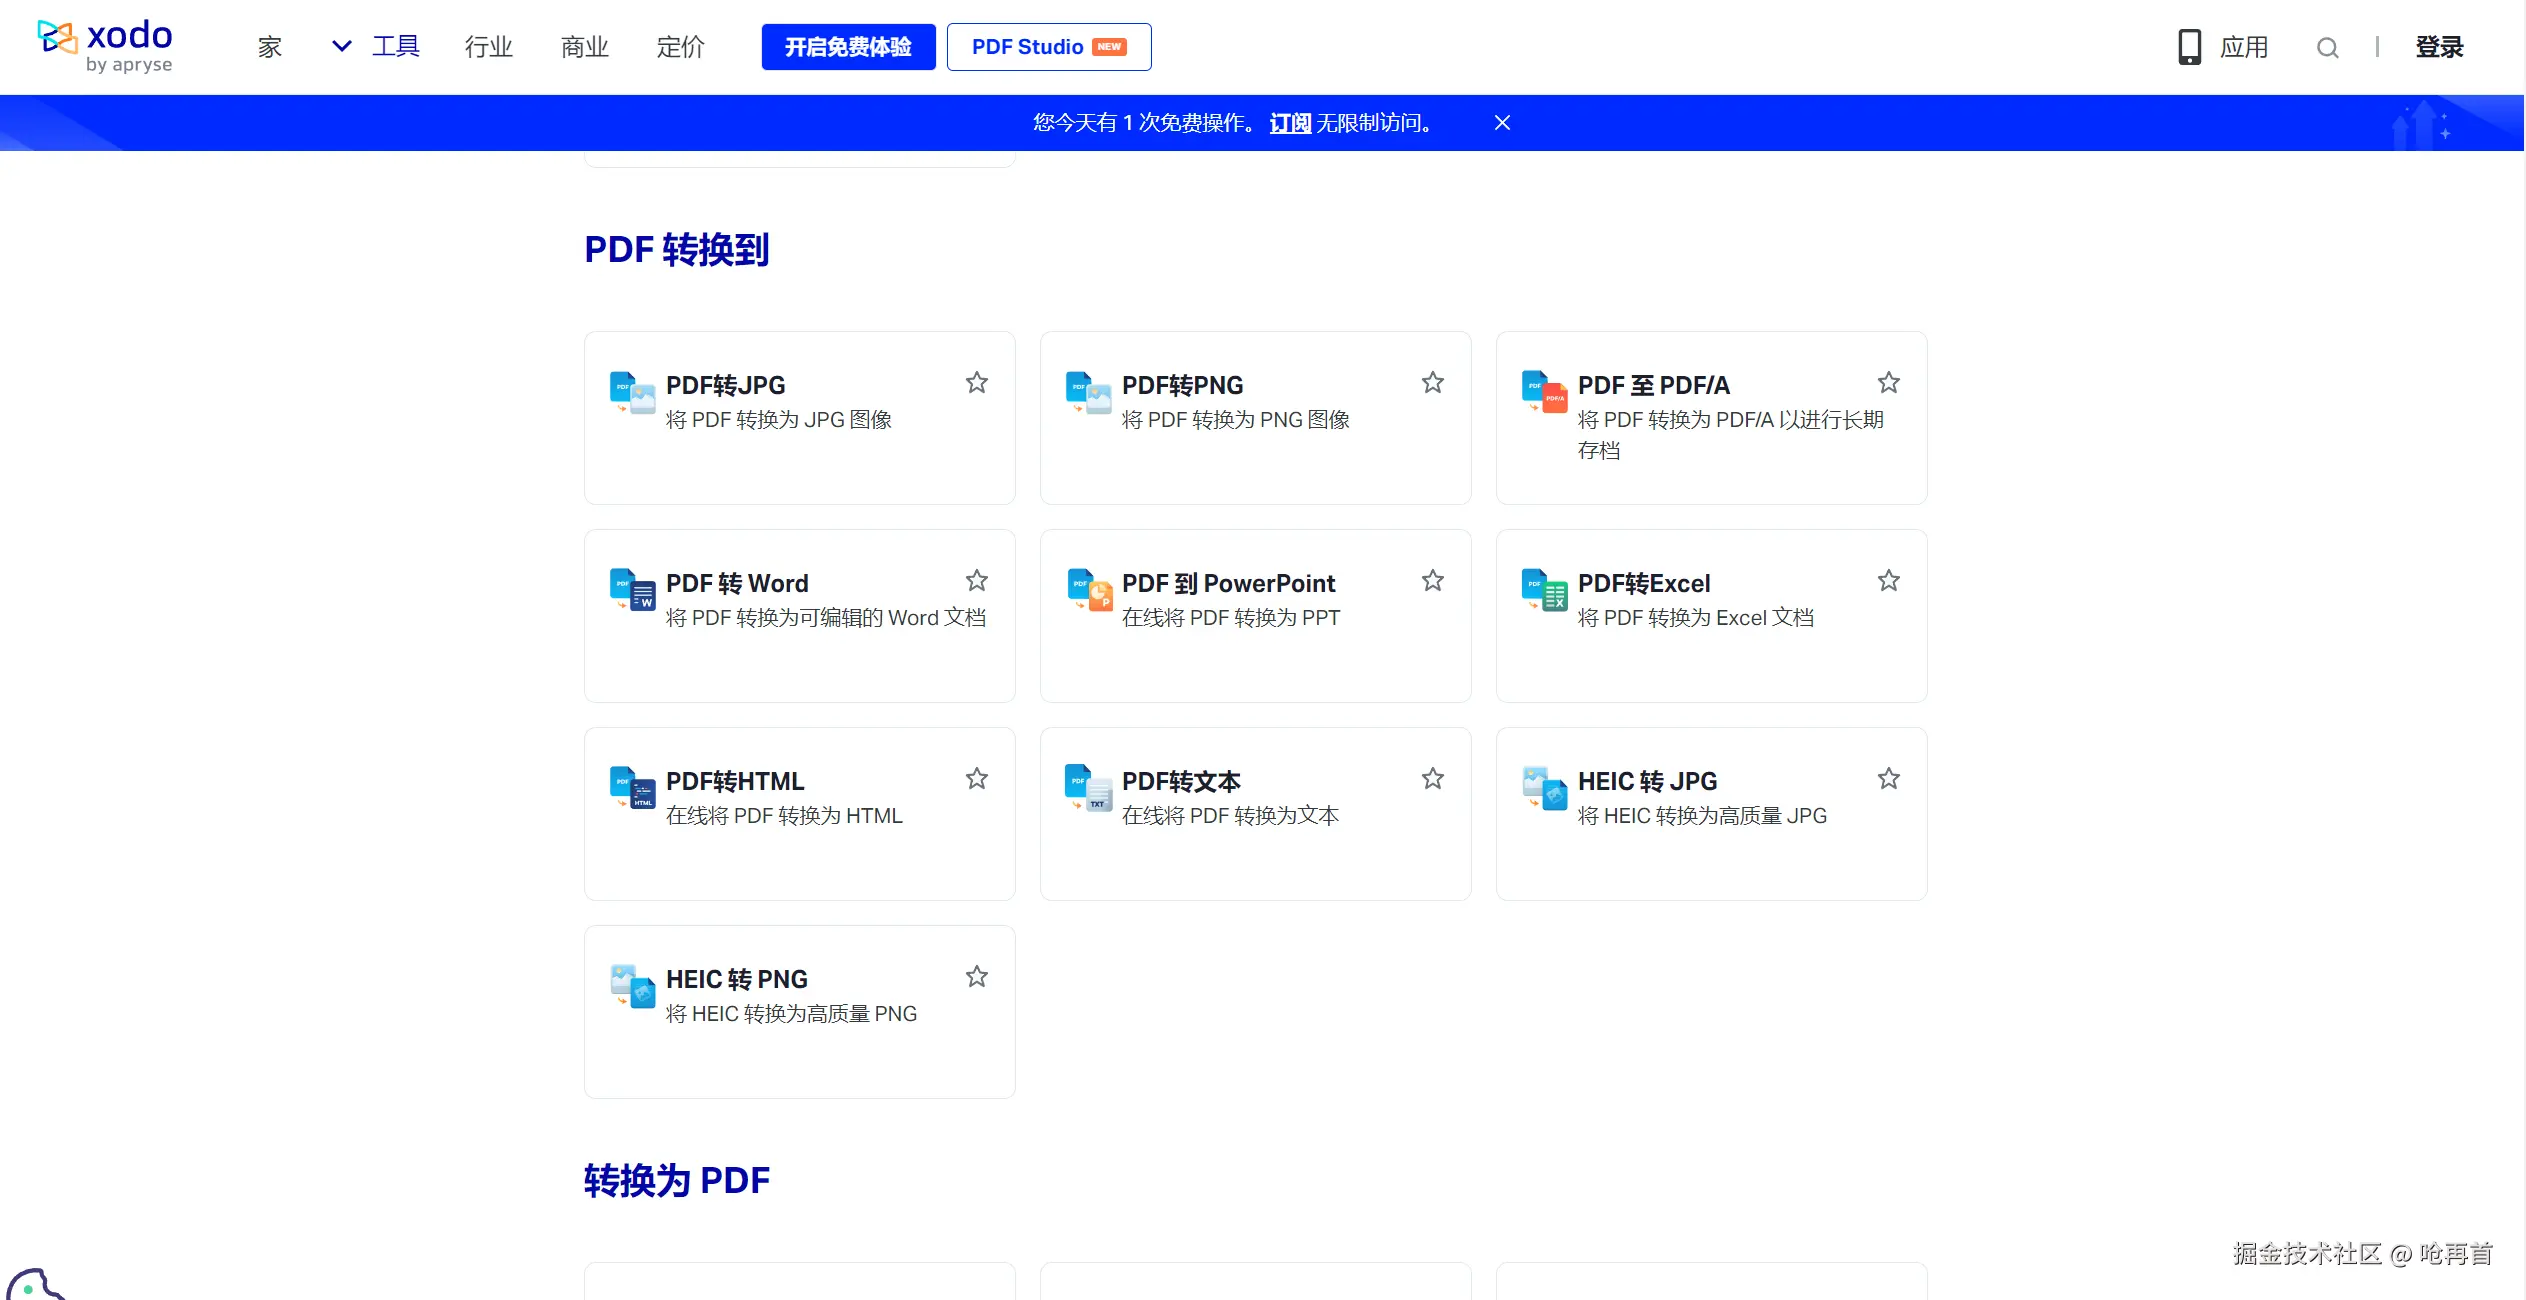This screenshot has width=2526, height=1300.
Task: Star the HEIC转PNG tool
Action: click(x=976, y=976)
